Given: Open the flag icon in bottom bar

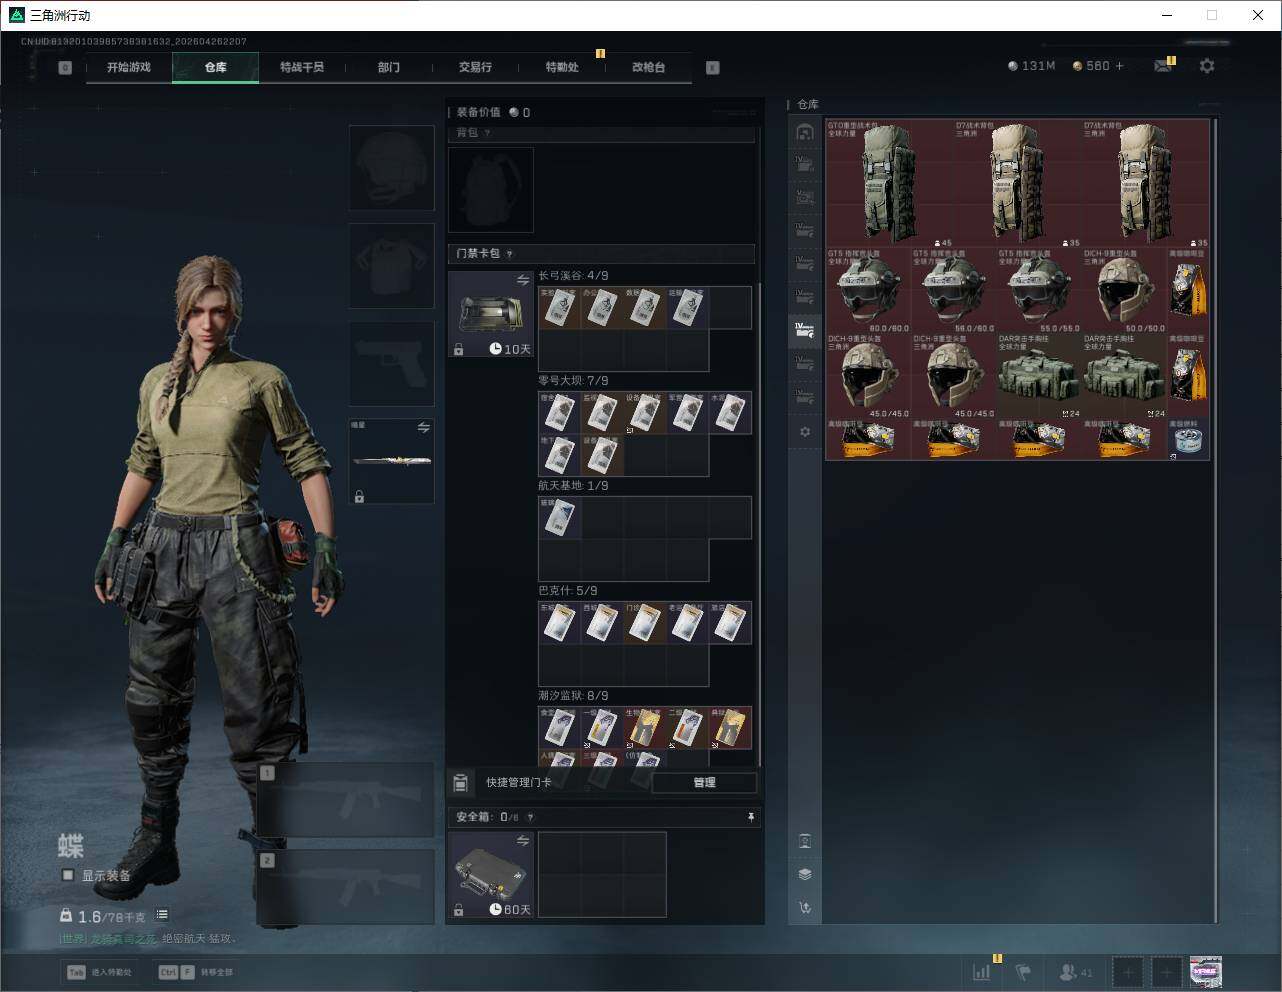Looking at the screenshot, I should (x=1023, y=971).
